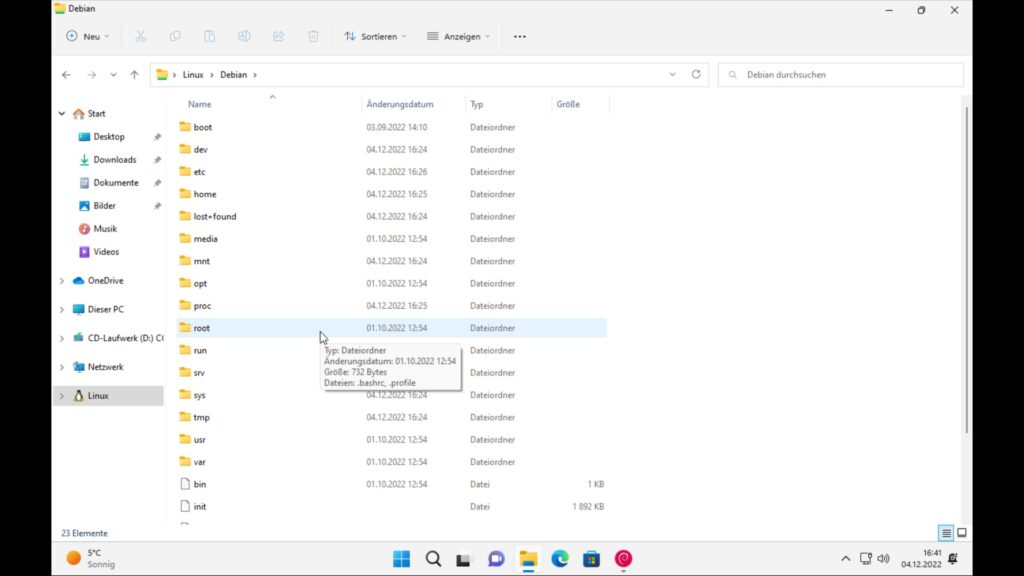Open Windows Start menu on taskbar

pos(402,559)
